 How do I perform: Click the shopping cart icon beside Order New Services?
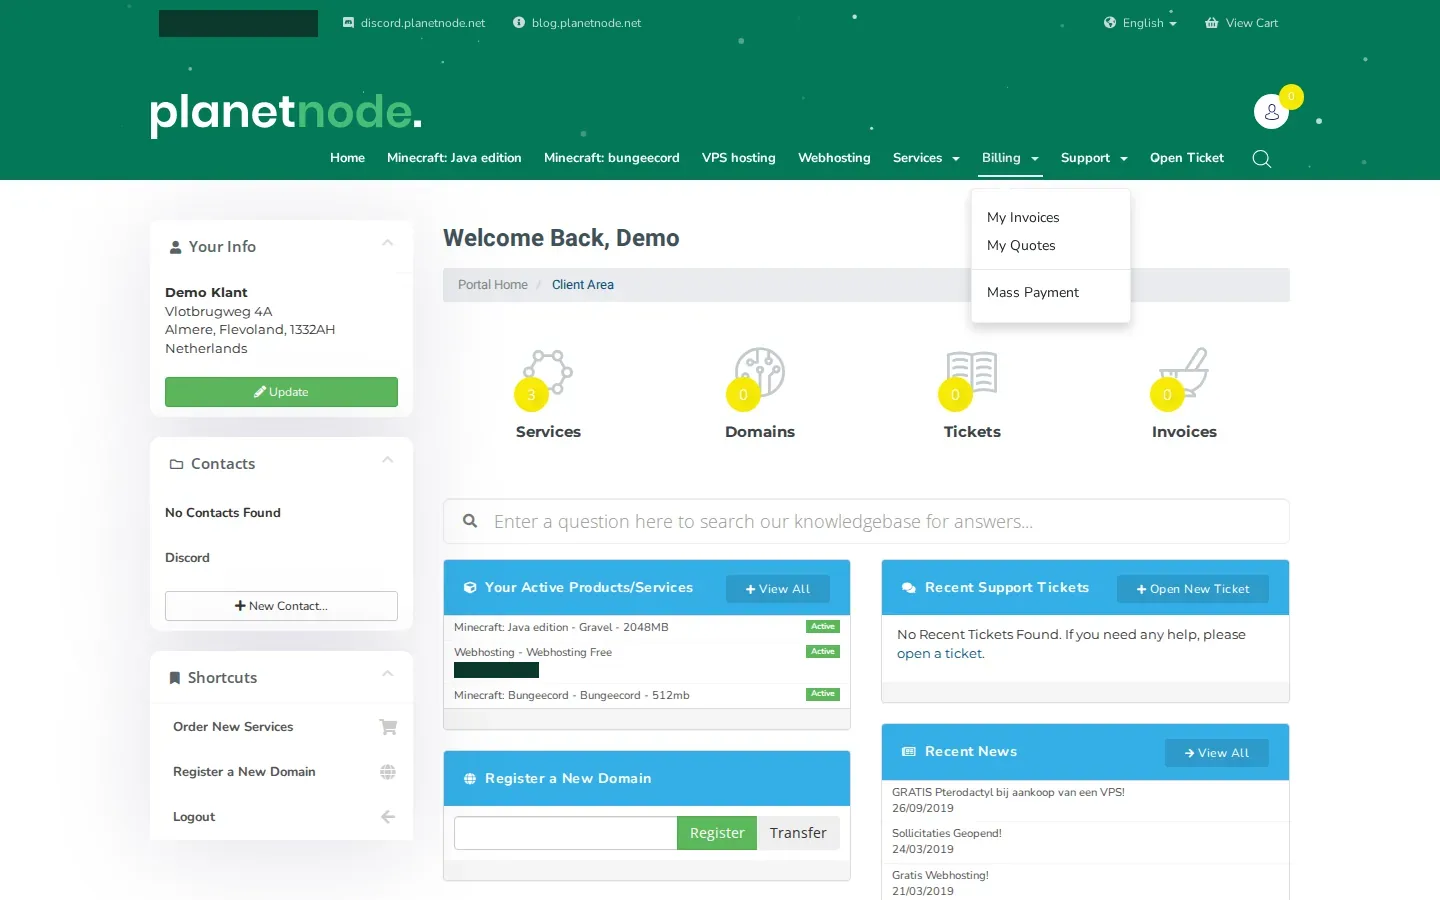(x=388, y=727)
